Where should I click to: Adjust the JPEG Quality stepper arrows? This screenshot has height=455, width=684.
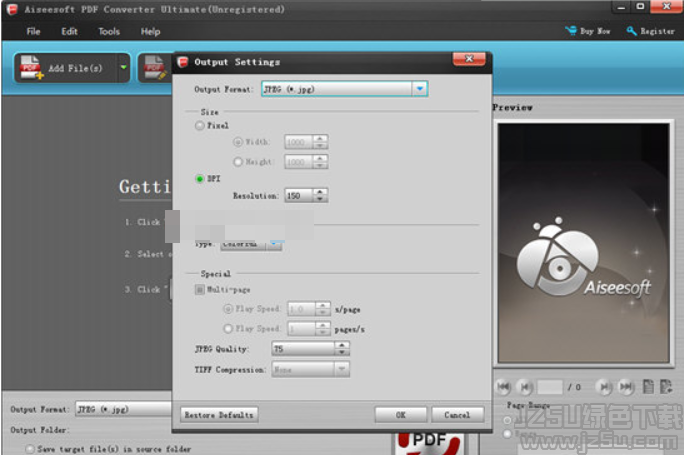click(x=342, y=349)
